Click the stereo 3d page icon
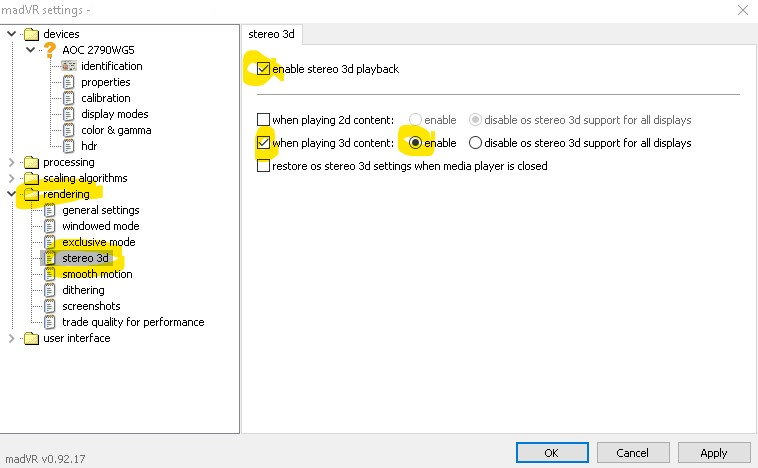The image size is (758, 468). pyautogui.click(x=49, y=258)
